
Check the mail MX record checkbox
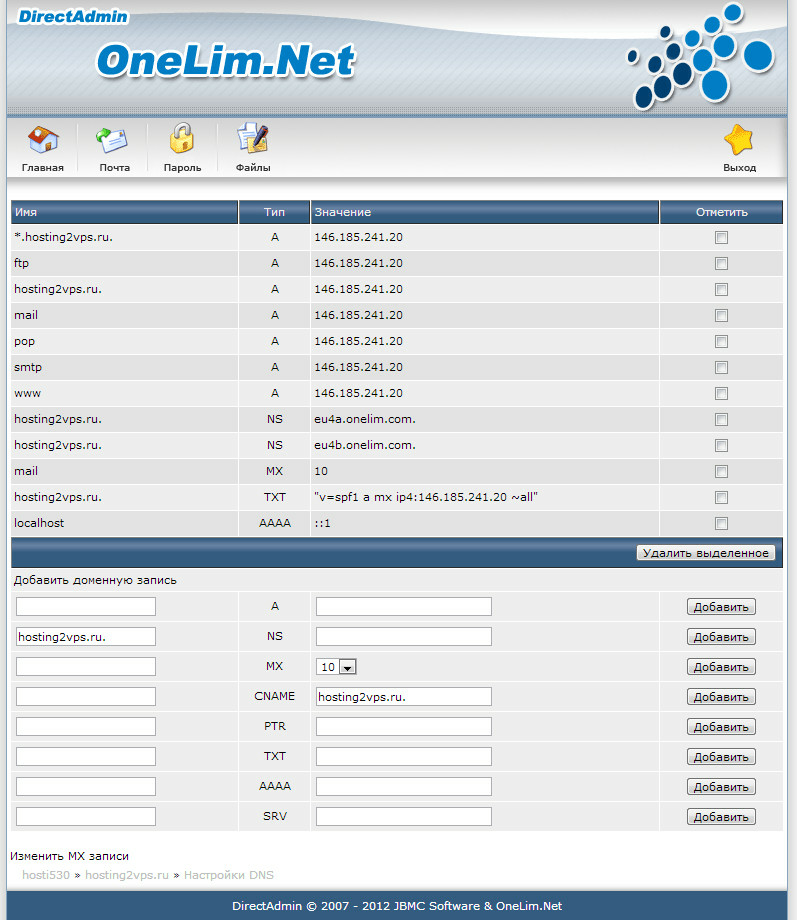point(721,471)
